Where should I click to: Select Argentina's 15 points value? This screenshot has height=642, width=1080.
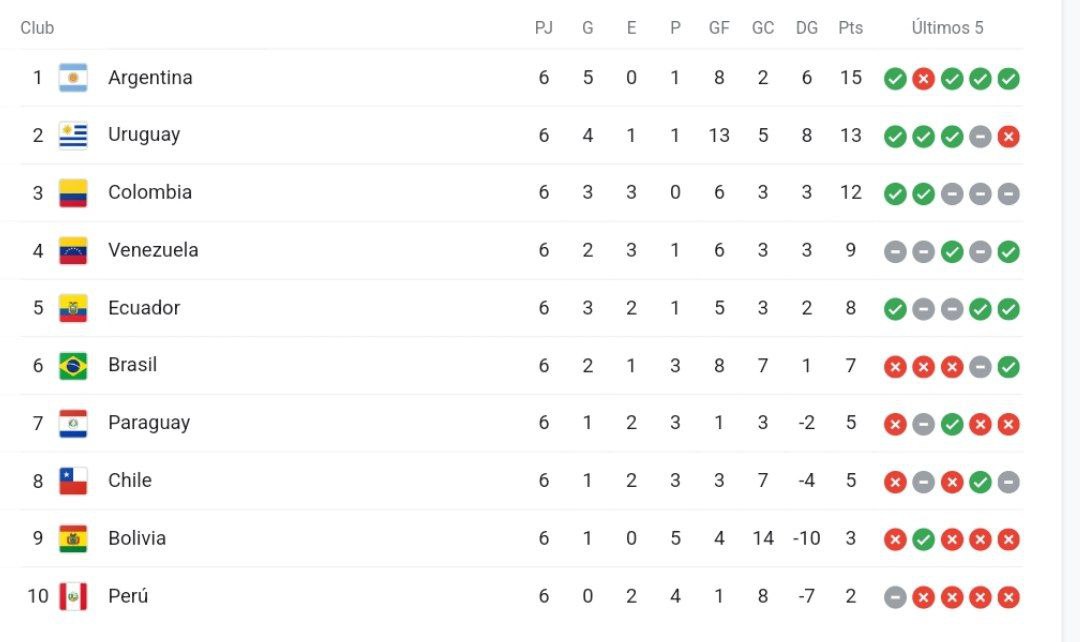[x=851, y=77]
